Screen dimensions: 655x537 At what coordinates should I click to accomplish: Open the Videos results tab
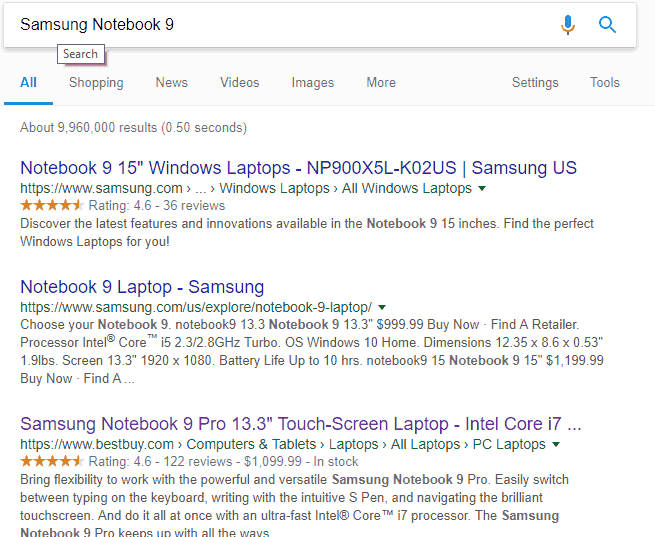[240, 82]
